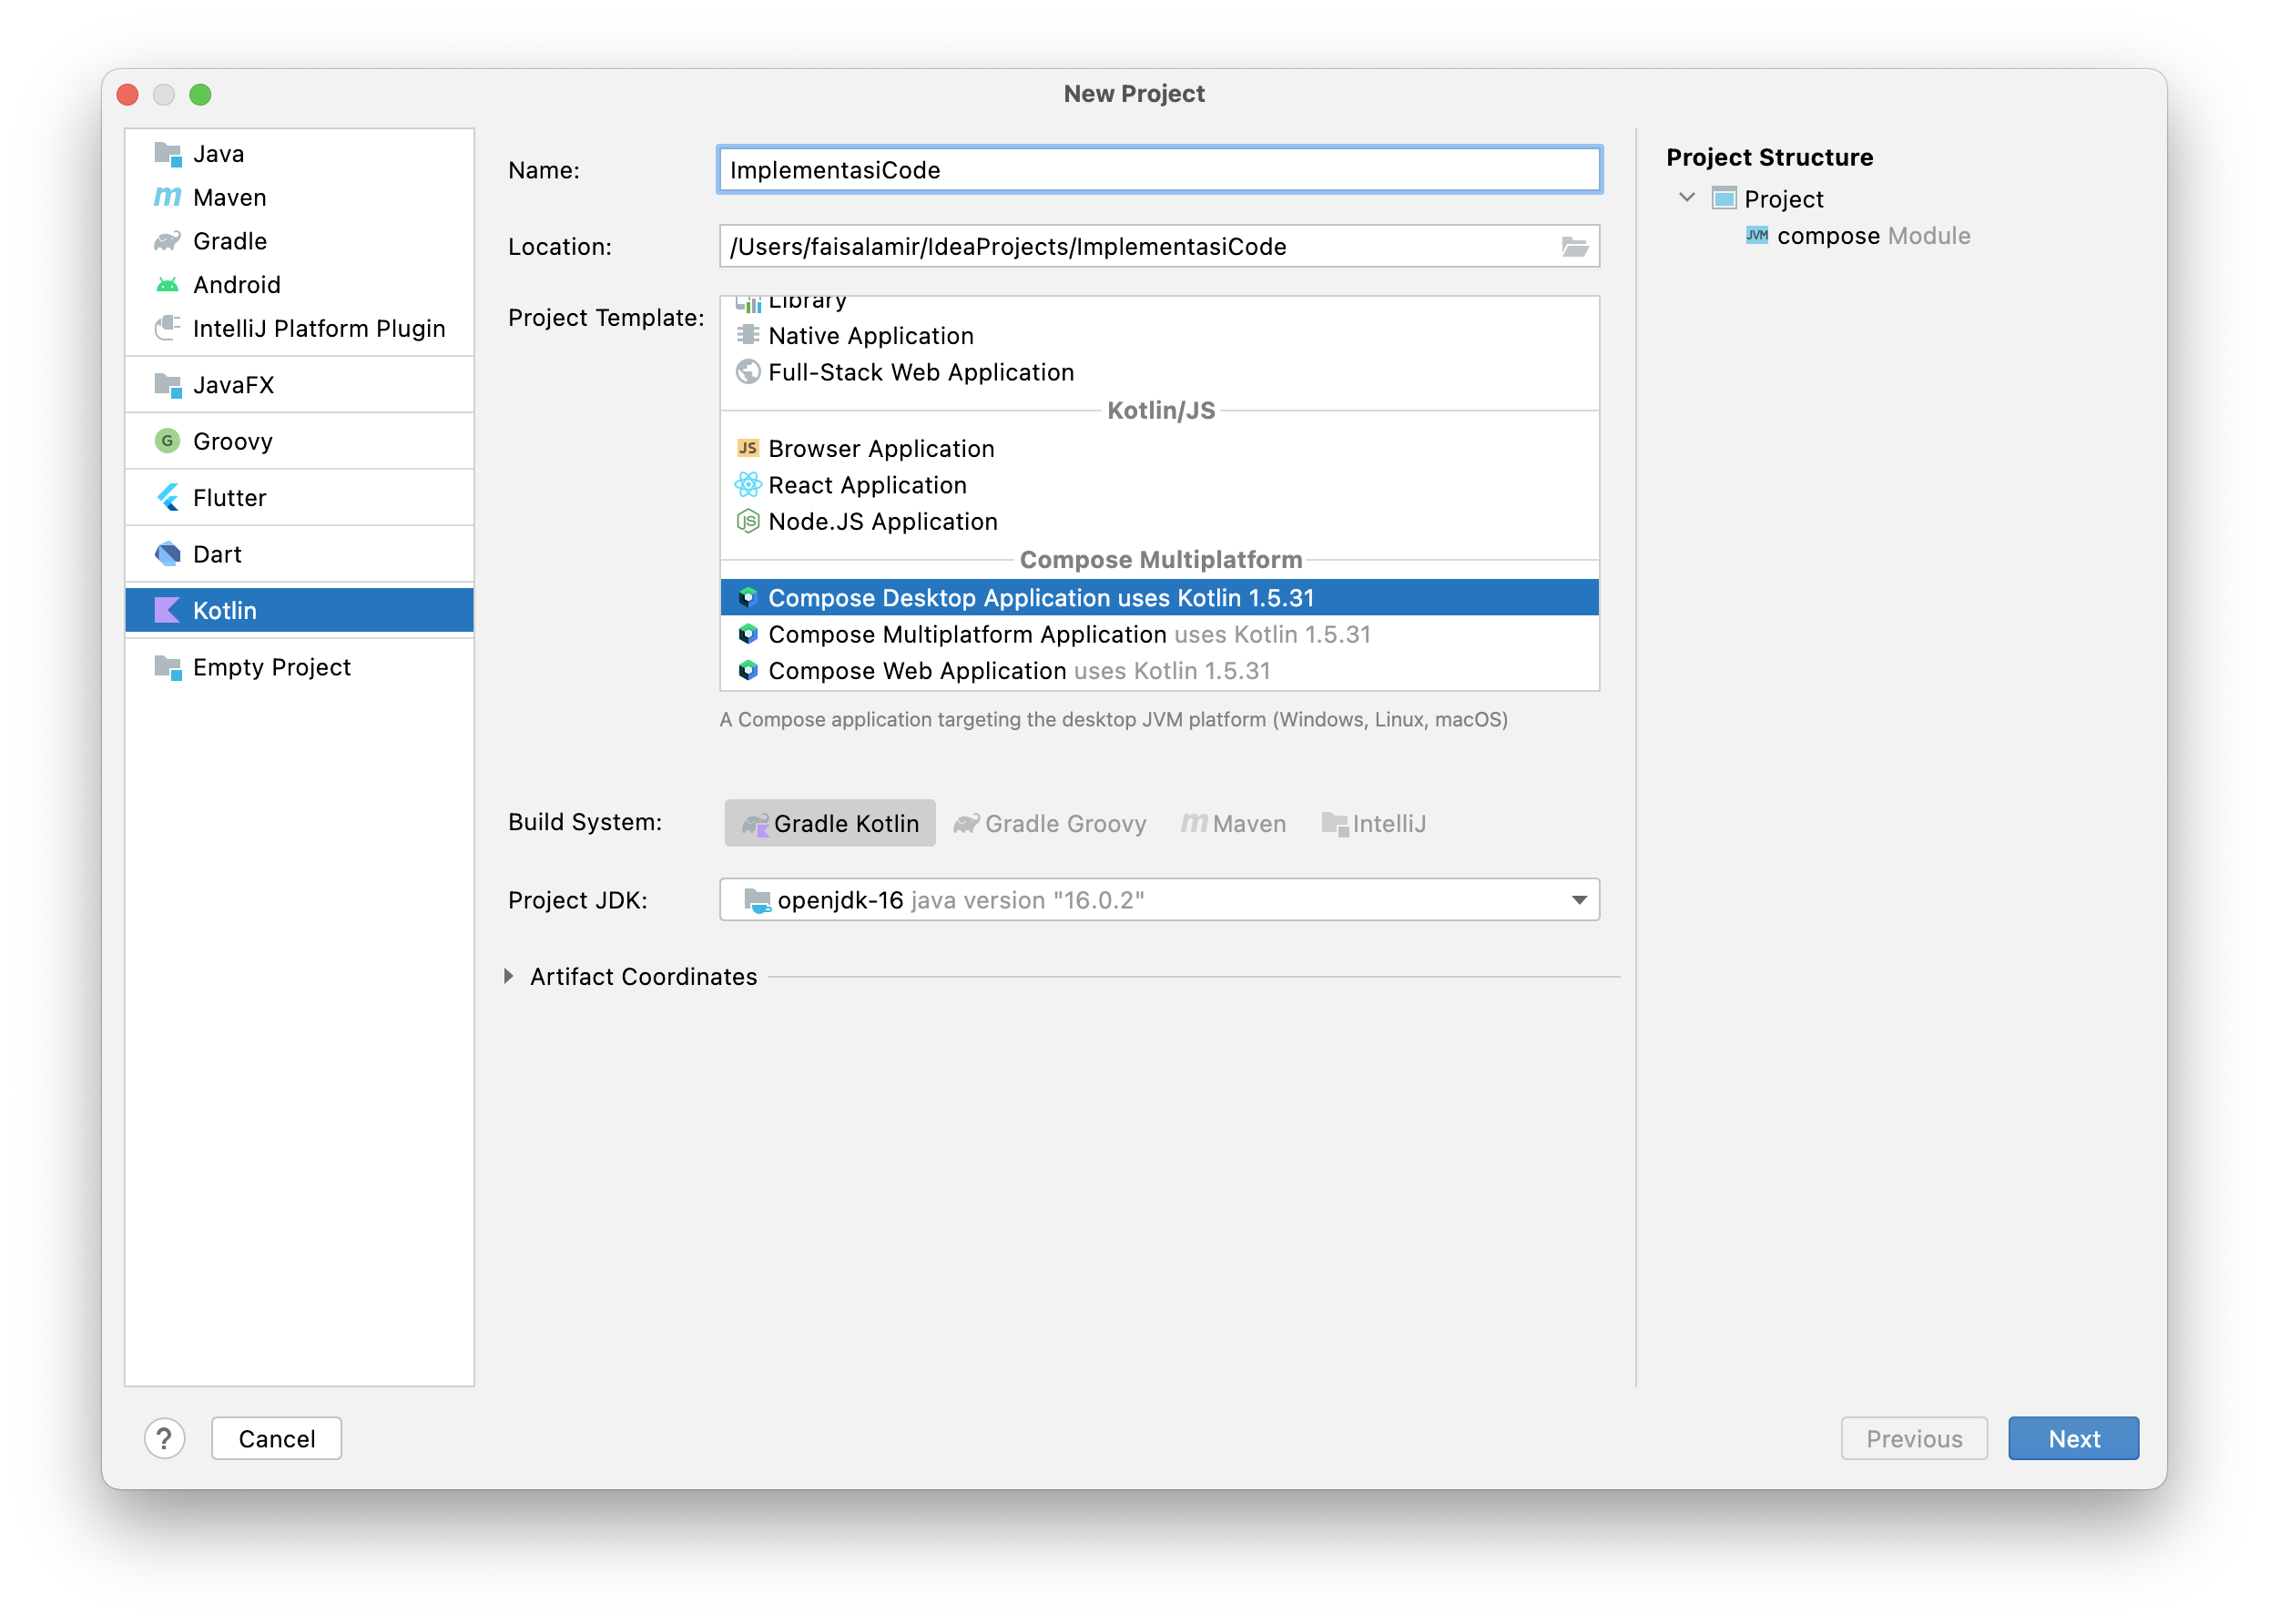Expand the Artifact Coordinates section

(509, 976)
